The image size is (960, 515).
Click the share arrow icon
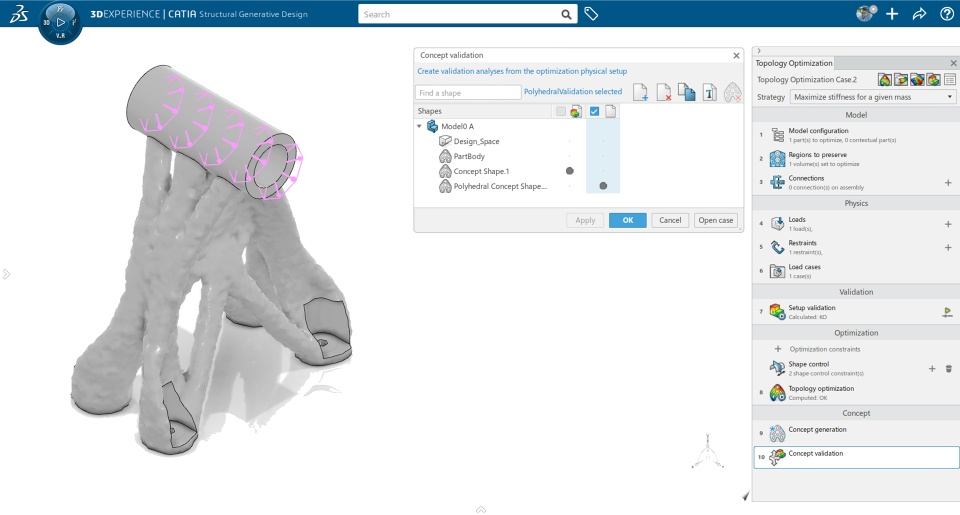click(x=919, y=13)
